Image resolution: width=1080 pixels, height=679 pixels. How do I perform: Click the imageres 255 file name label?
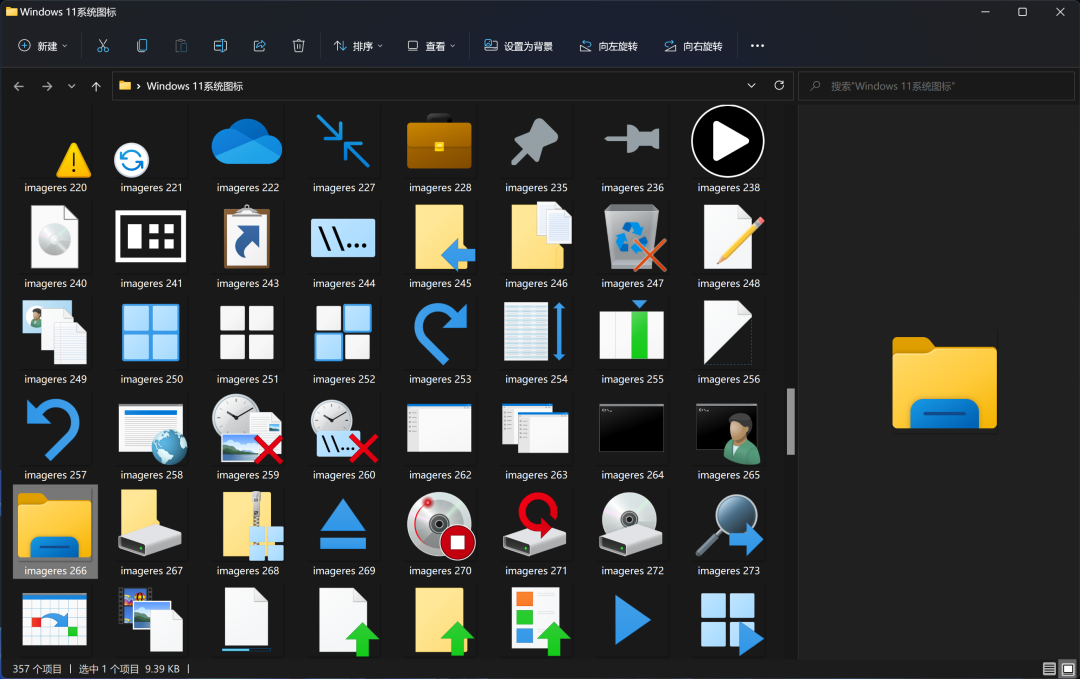(632, 379)
